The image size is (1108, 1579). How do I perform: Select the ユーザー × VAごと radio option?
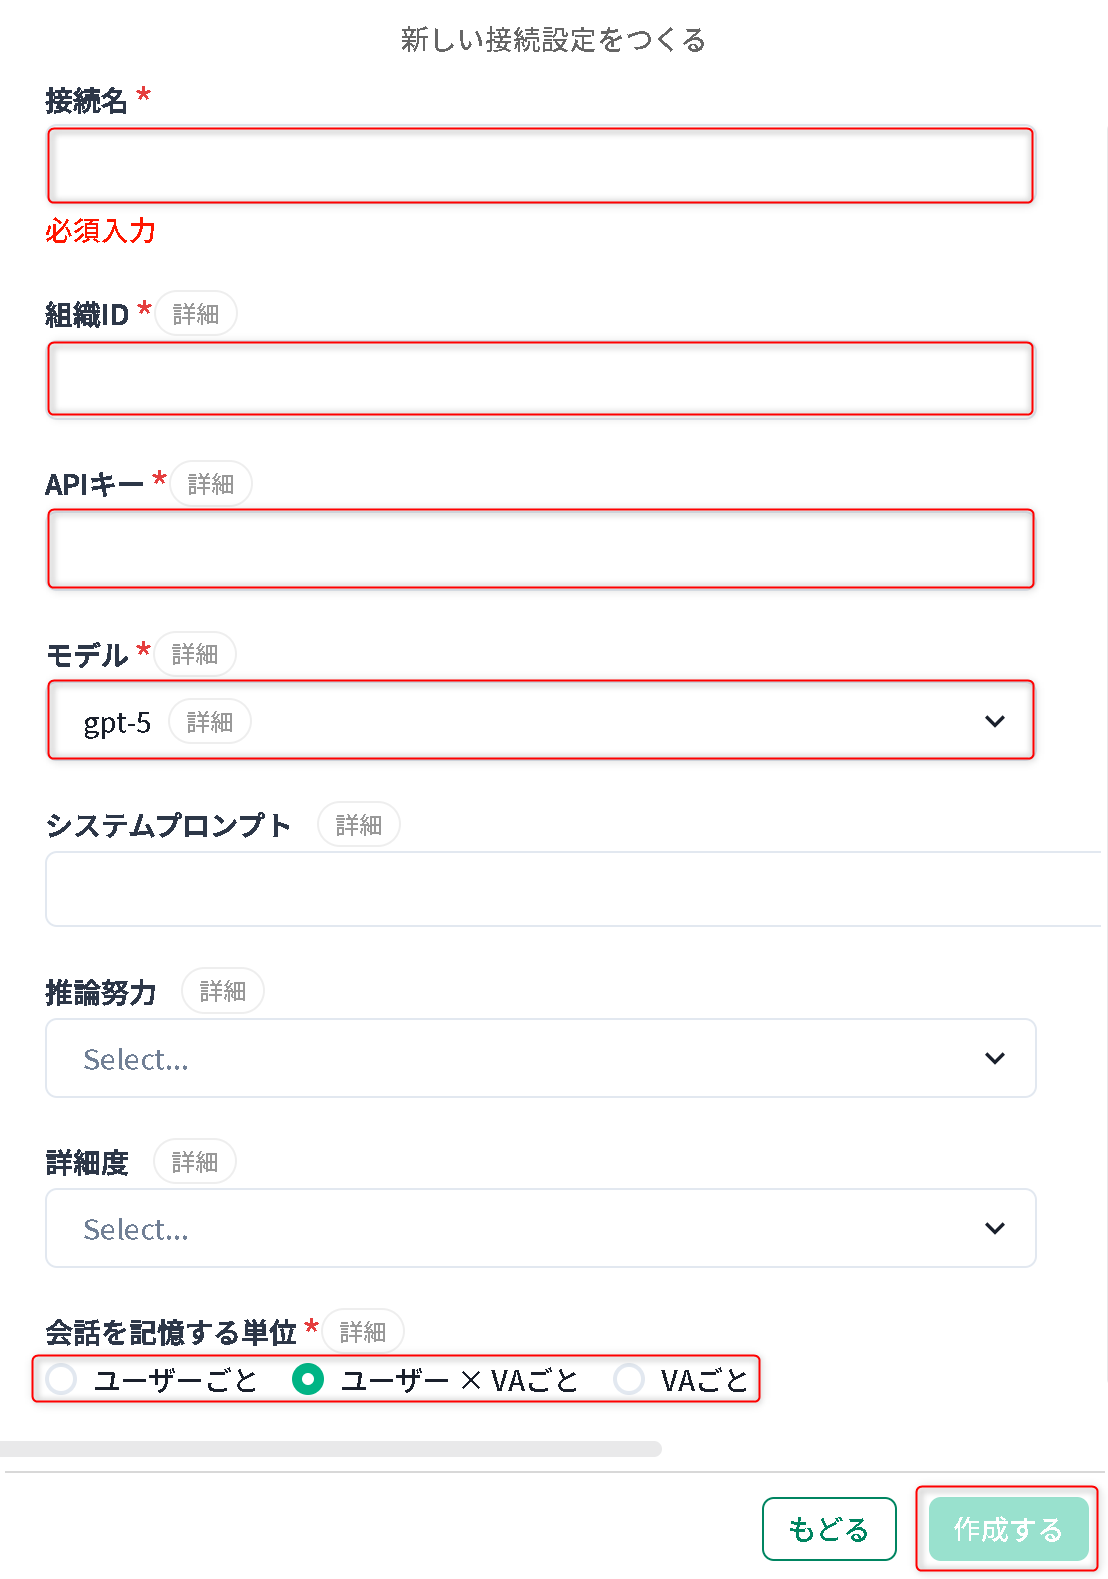click(x=308, y=1380)
